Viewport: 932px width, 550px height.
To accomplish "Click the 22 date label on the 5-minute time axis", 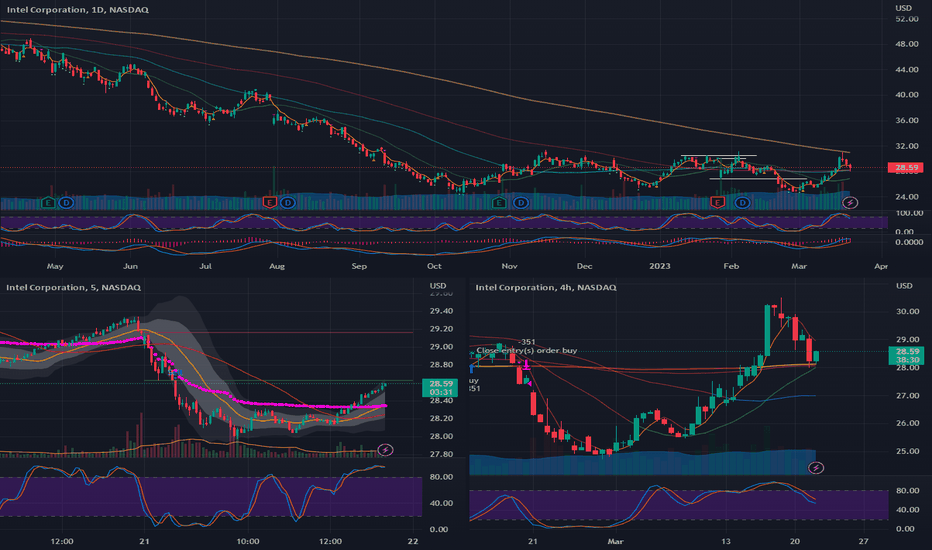I will coord(413,541).
